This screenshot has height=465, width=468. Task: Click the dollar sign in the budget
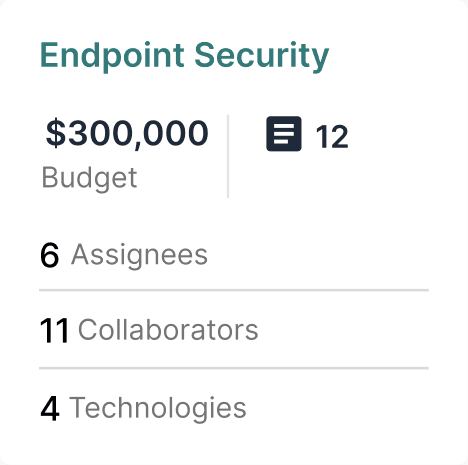tap(56, 133)
